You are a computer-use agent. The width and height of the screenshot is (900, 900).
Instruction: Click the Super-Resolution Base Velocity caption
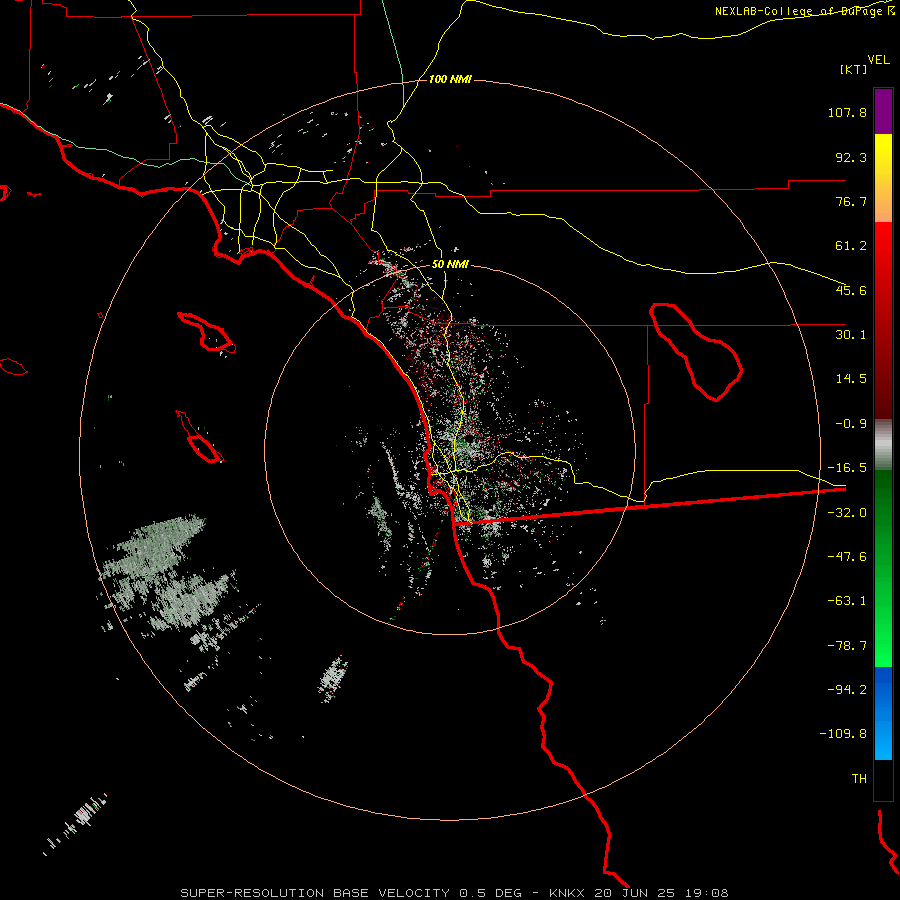pyautogui.click(x=454, y=893)
